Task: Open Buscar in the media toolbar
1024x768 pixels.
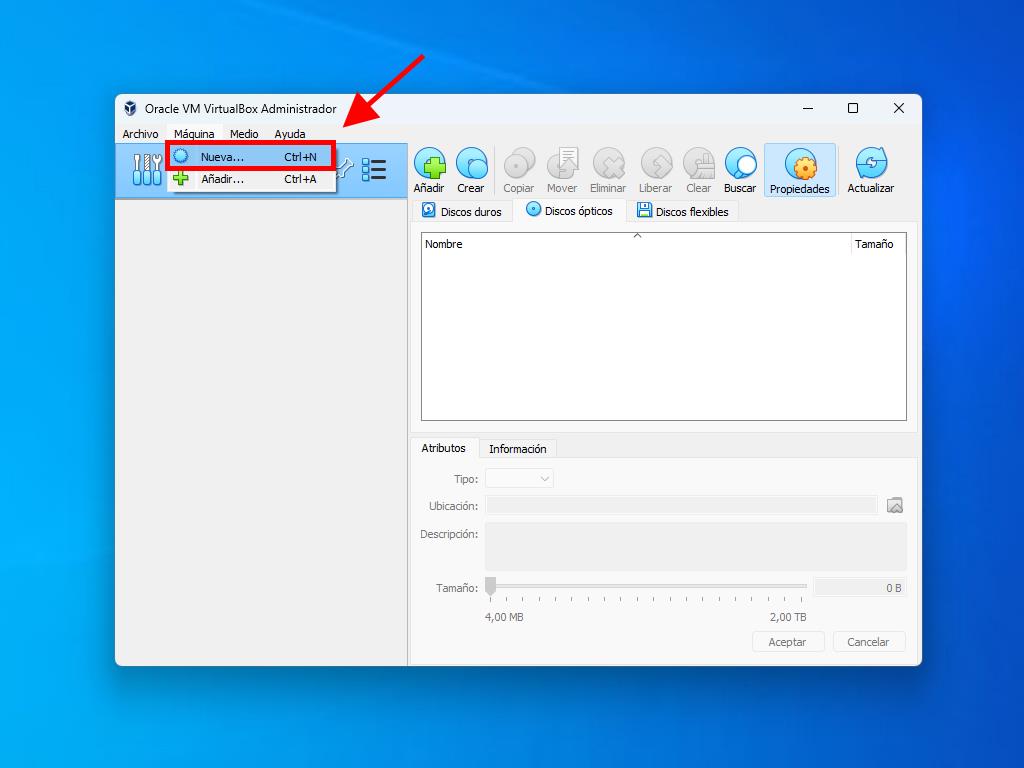Action: 740,170
